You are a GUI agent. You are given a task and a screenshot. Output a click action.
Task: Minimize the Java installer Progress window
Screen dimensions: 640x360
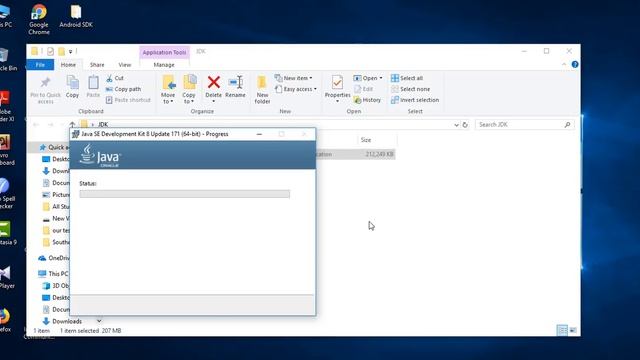pyautogui.click(x=259, y=134)
